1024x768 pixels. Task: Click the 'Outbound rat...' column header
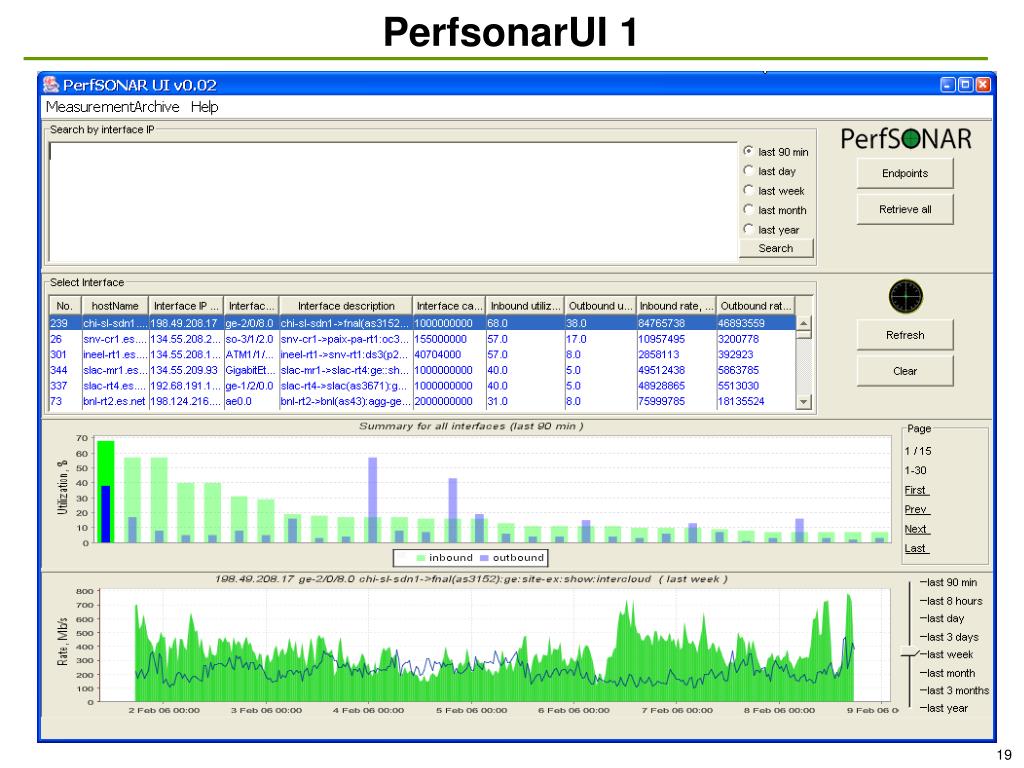[756, 306]
